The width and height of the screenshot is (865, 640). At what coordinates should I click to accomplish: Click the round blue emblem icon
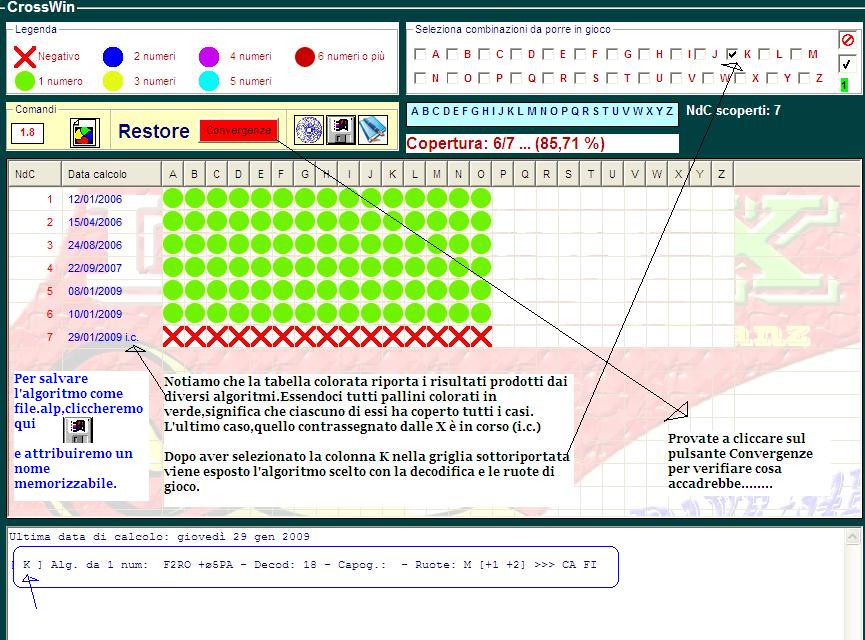(x=309, y=130)
